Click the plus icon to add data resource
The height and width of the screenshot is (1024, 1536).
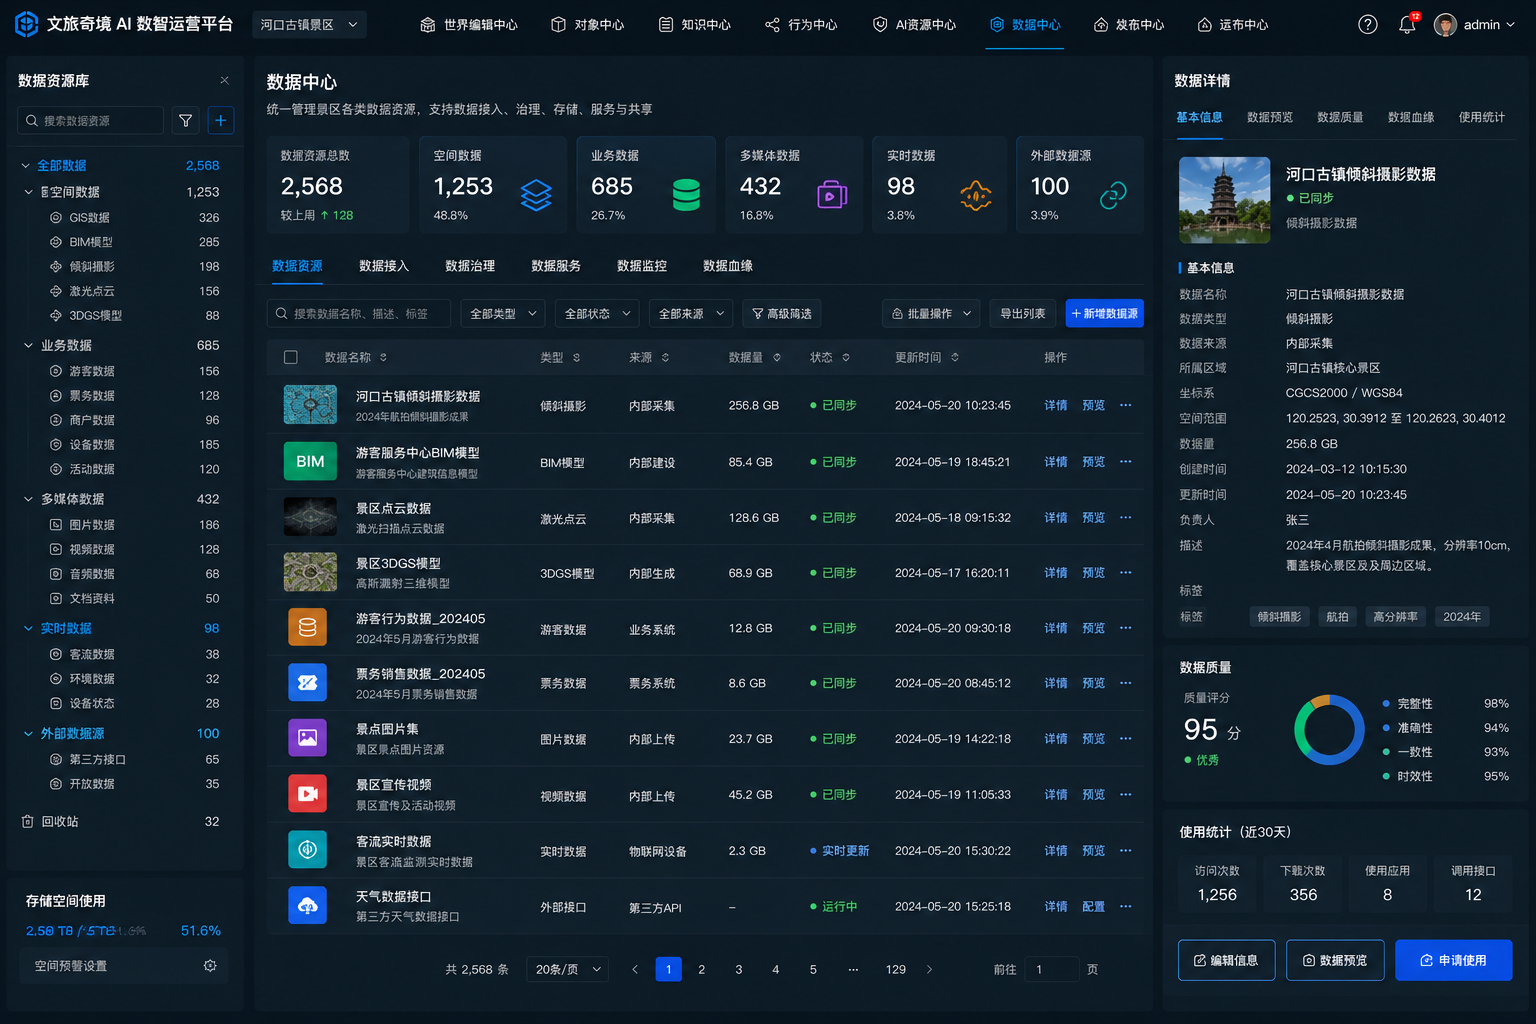click(221, 120)
